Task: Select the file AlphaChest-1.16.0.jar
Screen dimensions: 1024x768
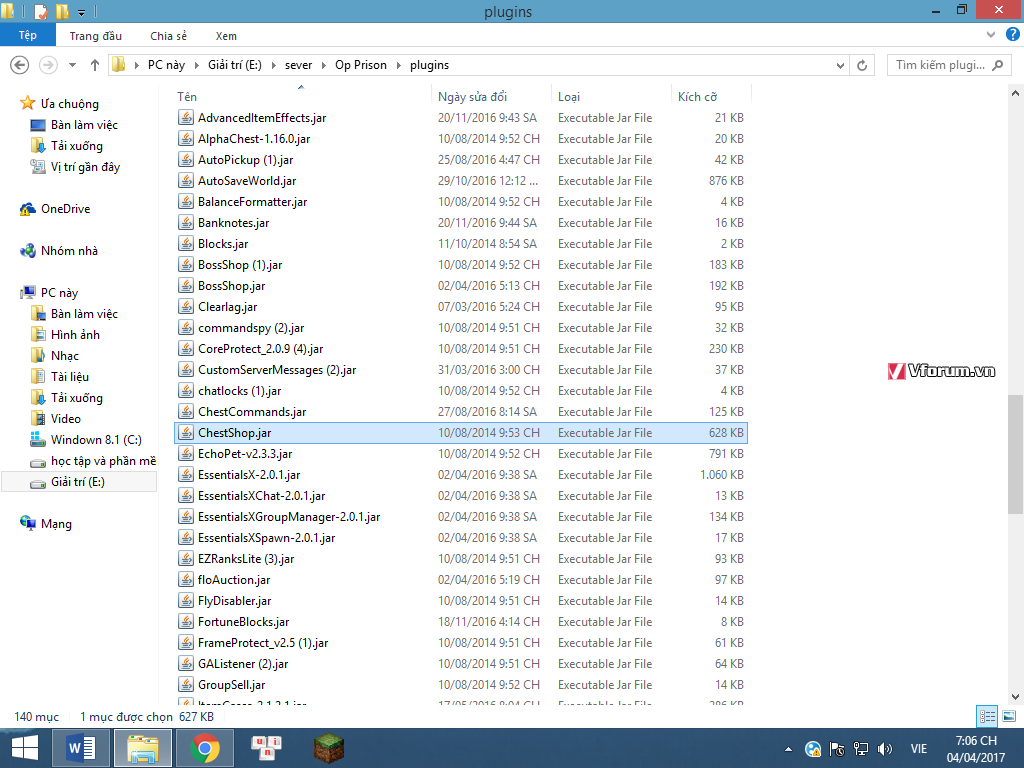Action: pyautogui.click(x=254, y=138)
